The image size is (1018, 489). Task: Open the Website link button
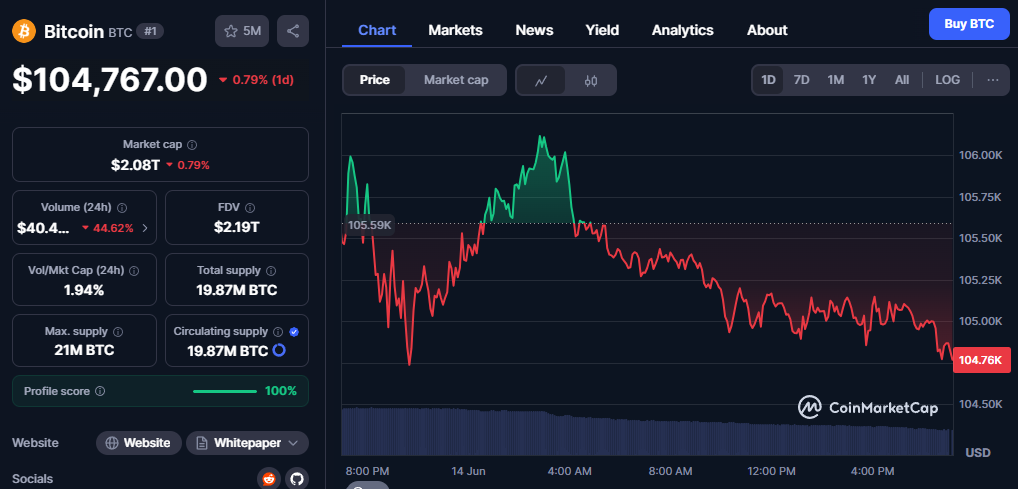139,443
